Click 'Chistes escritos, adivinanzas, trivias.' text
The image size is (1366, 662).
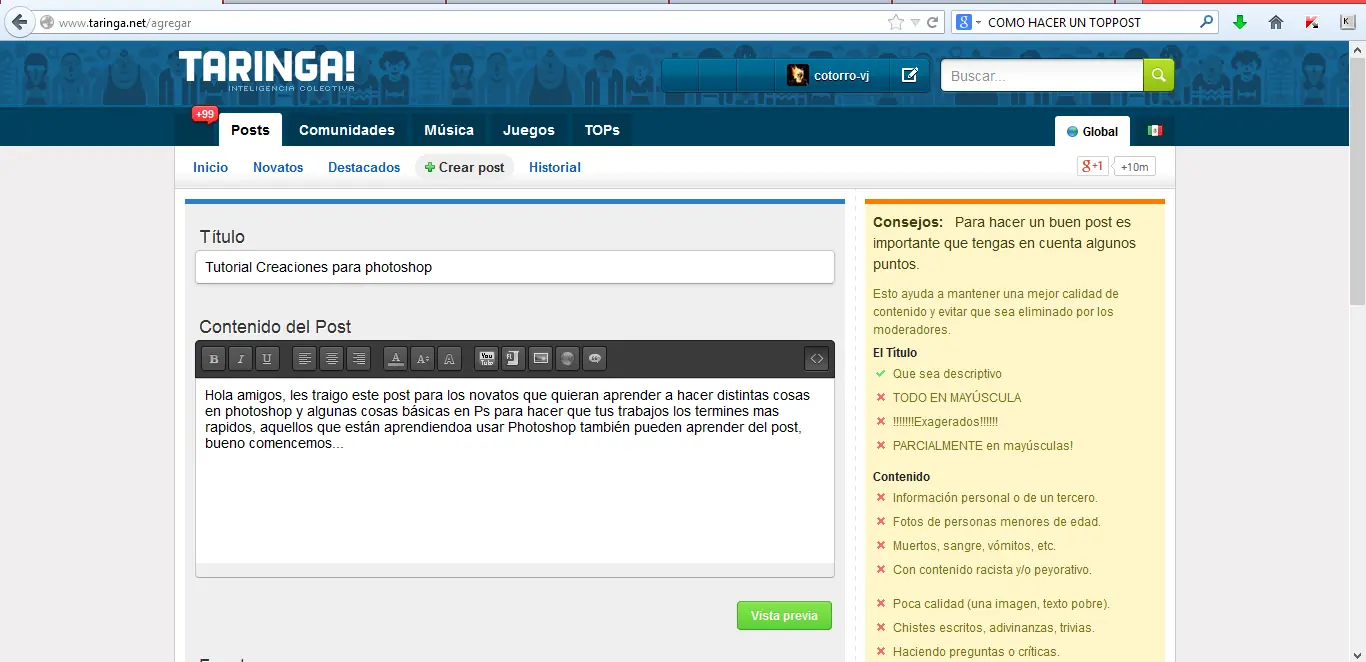point(993,628)
